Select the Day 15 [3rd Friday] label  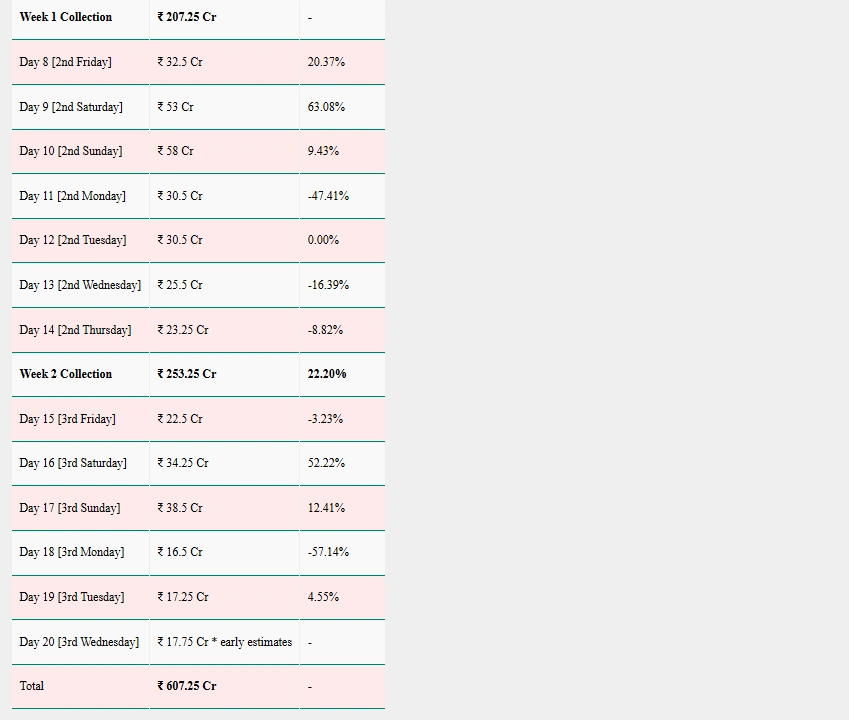pyautogui.click(x=67, y=419)
